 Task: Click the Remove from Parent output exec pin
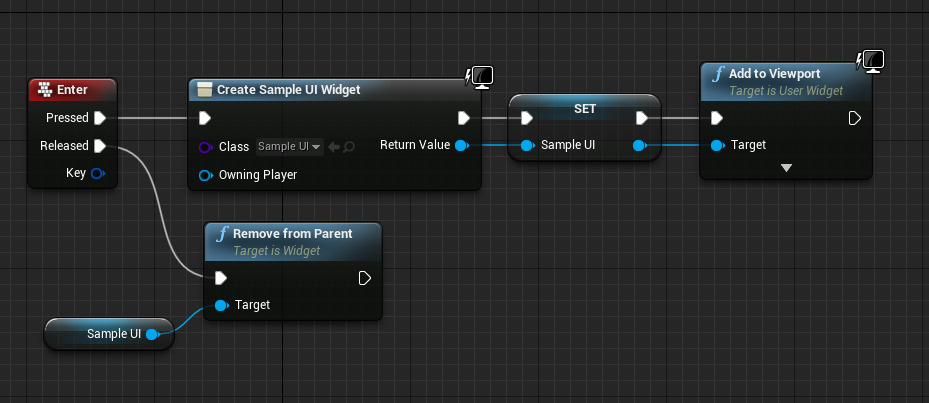coord(365,278)
